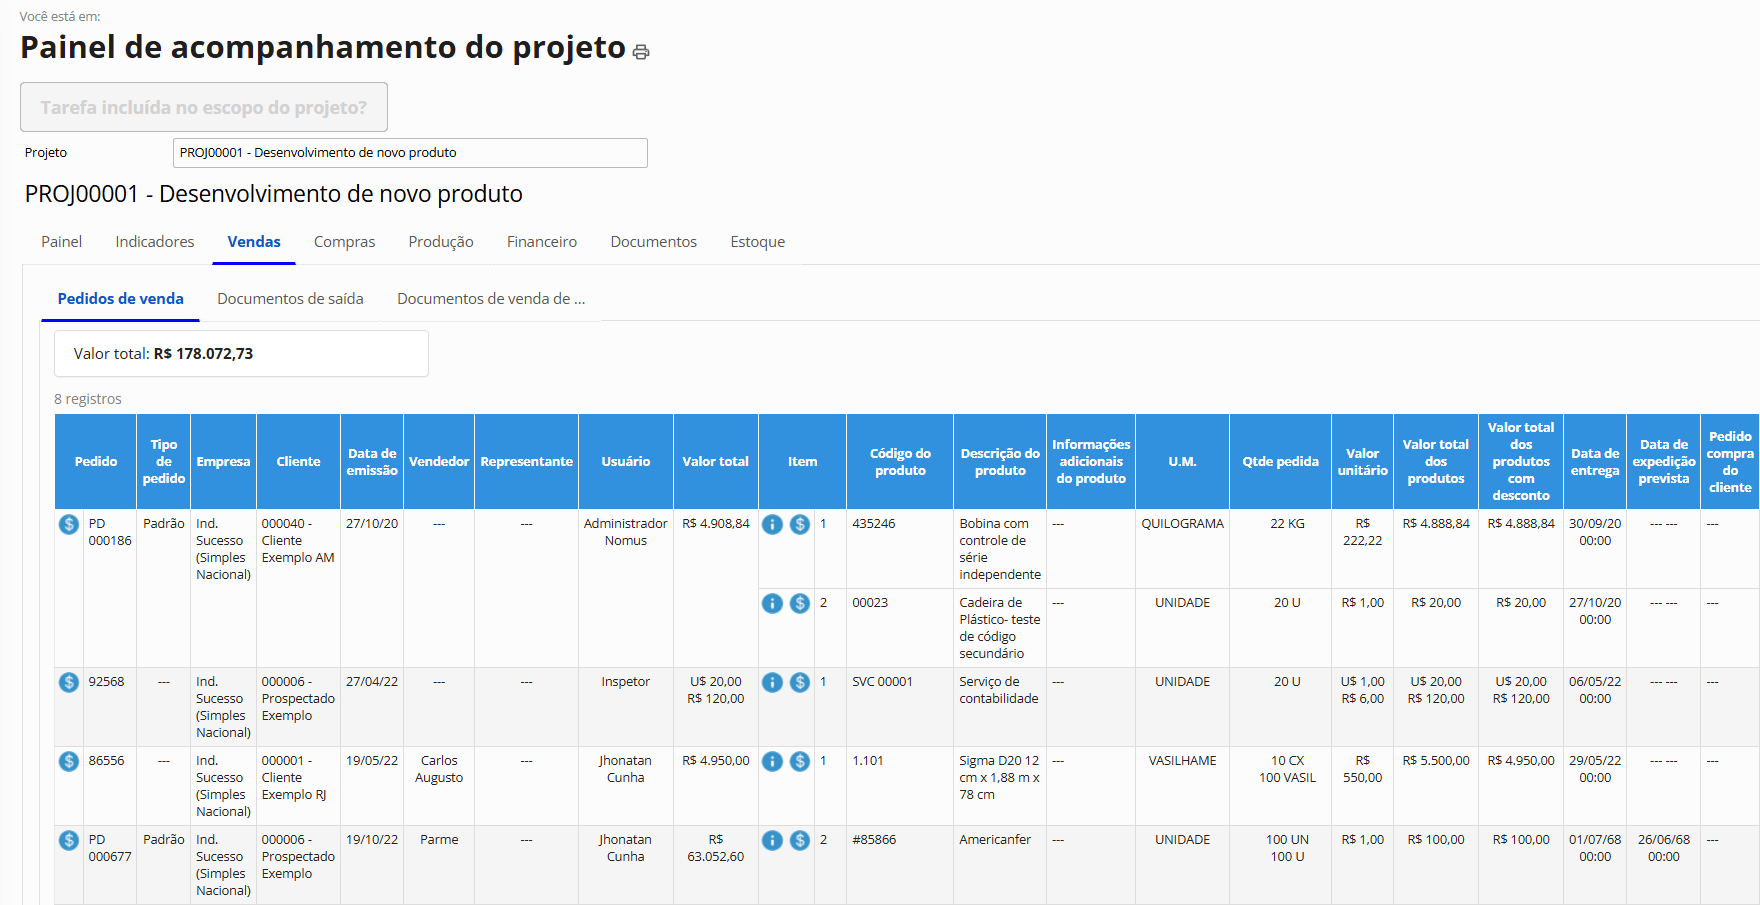Screen dimensions: 1760x905
Task: Switch to the Compras tab
Action: 344,242
